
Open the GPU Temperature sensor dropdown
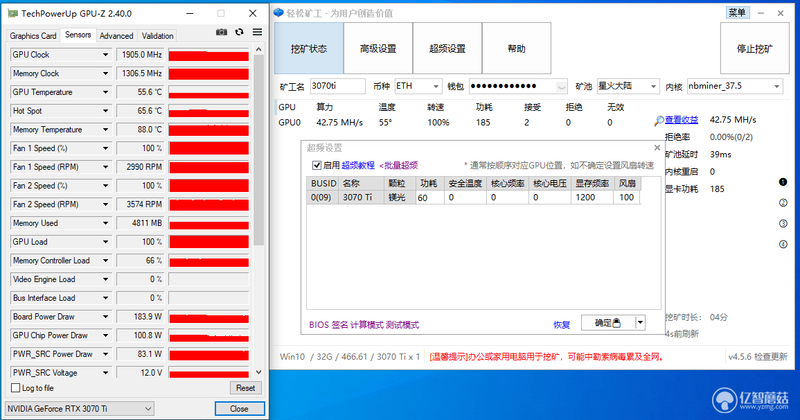click(105, 92)
